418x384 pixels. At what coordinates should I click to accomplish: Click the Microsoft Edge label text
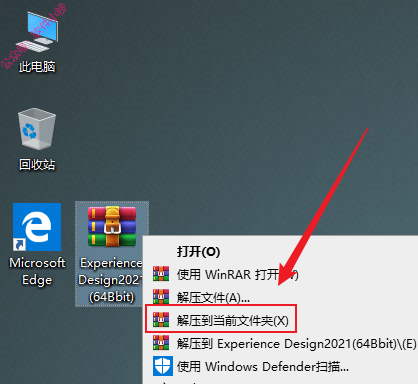[37, 271]
